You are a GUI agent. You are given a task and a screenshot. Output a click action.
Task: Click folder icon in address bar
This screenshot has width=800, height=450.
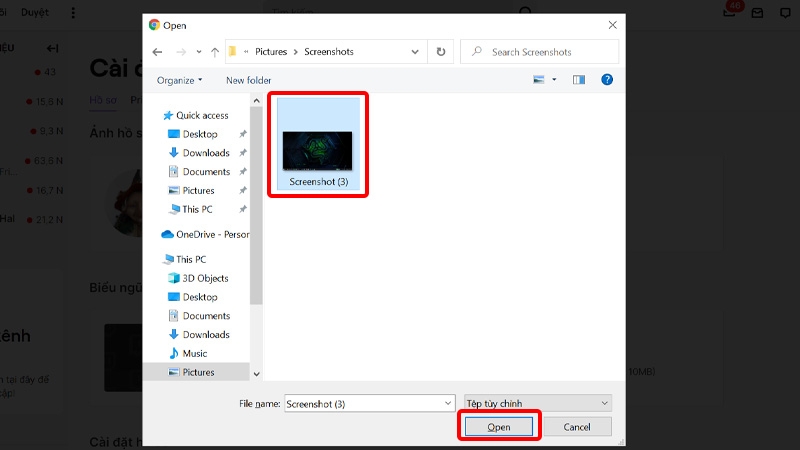click(x=233, y=52)
